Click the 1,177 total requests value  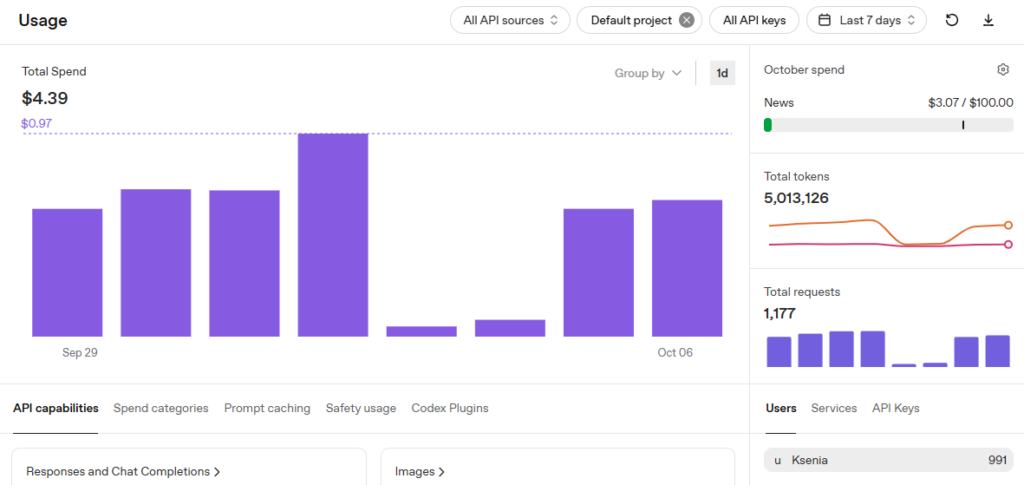click(780, 313)
